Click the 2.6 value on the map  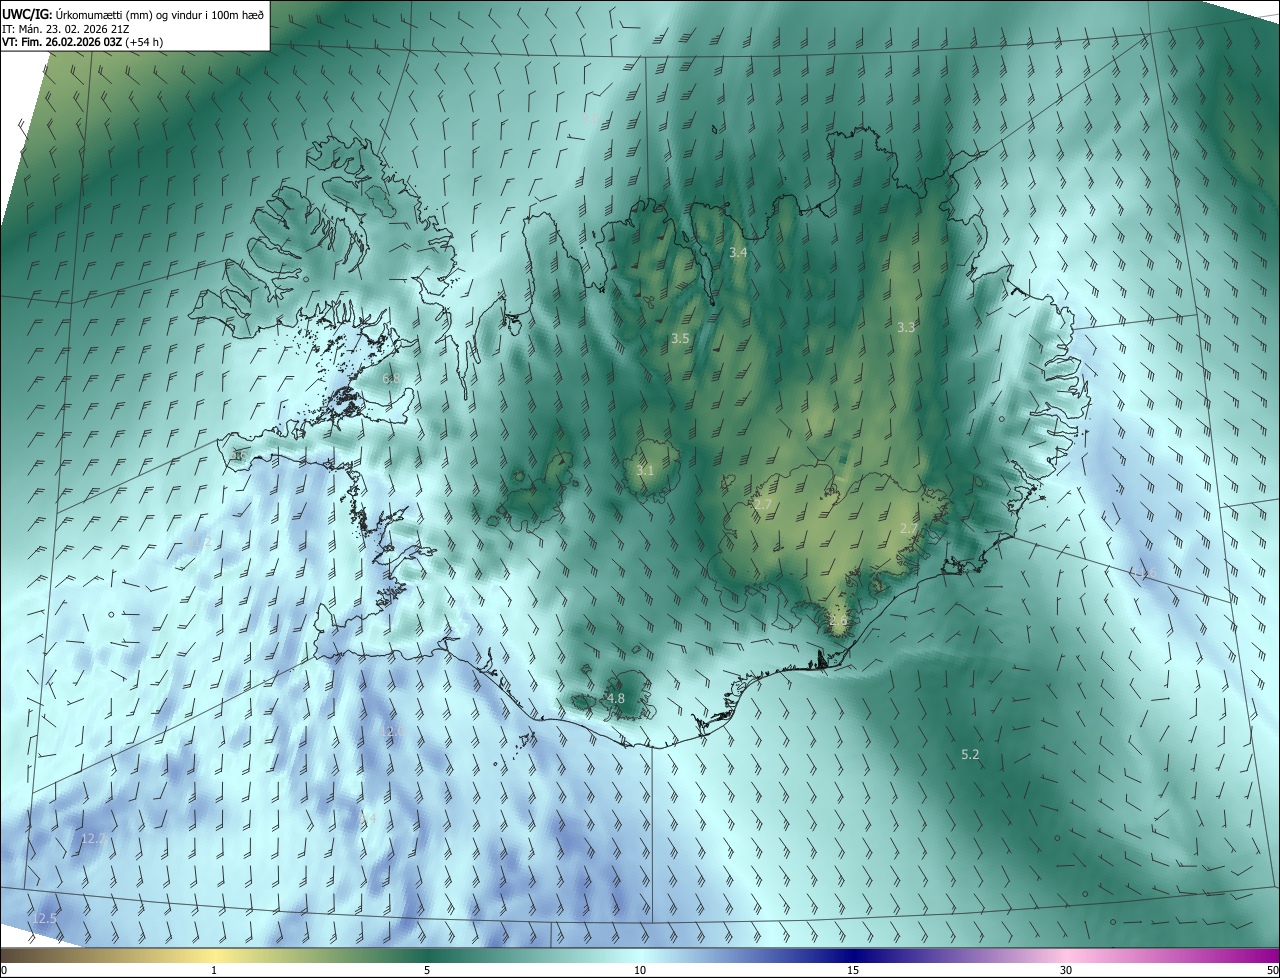(x=838, y=620)
